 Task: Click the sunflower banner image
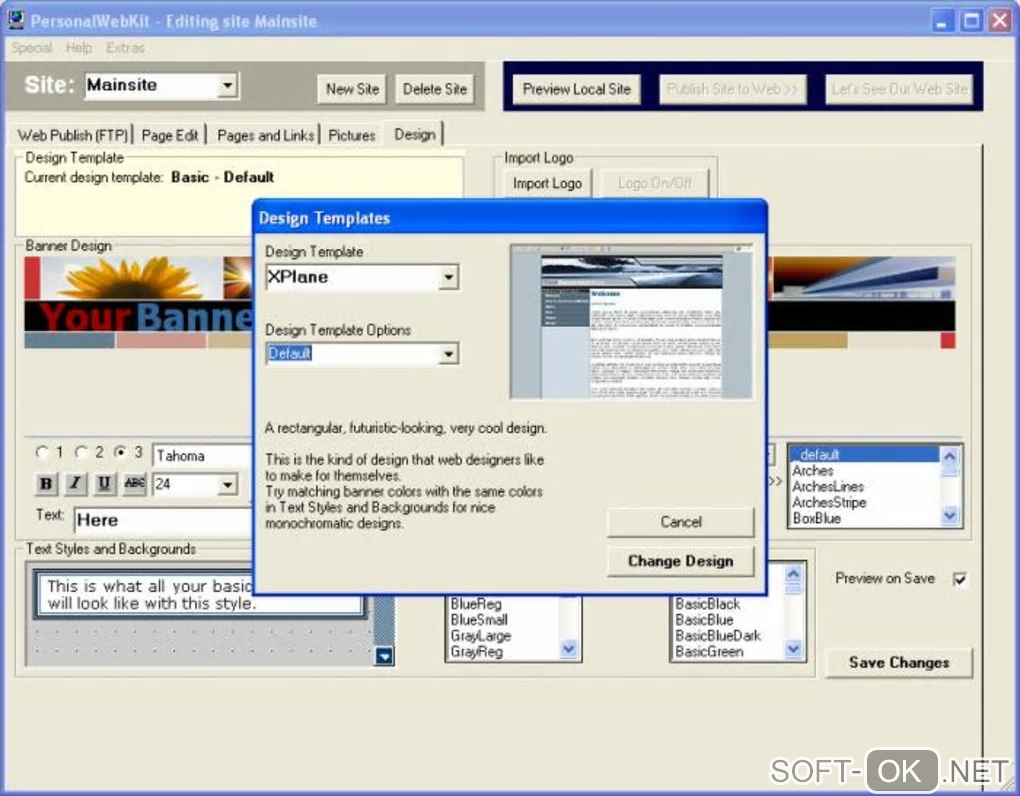[133, 278]
